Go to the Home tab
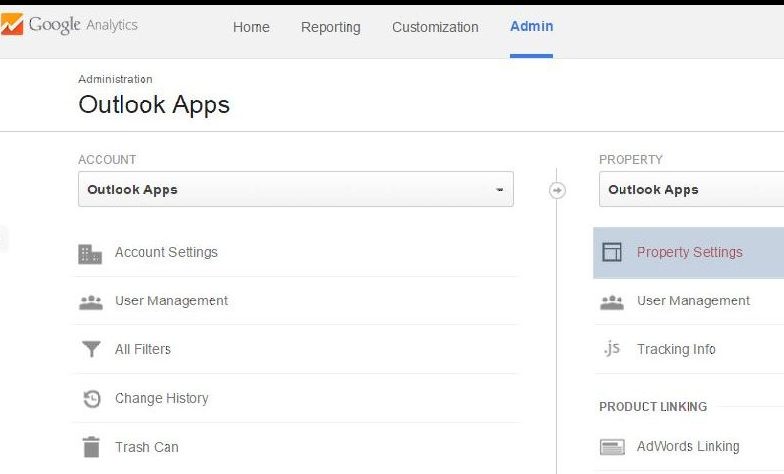784x474 pixels. pos(251,27)
